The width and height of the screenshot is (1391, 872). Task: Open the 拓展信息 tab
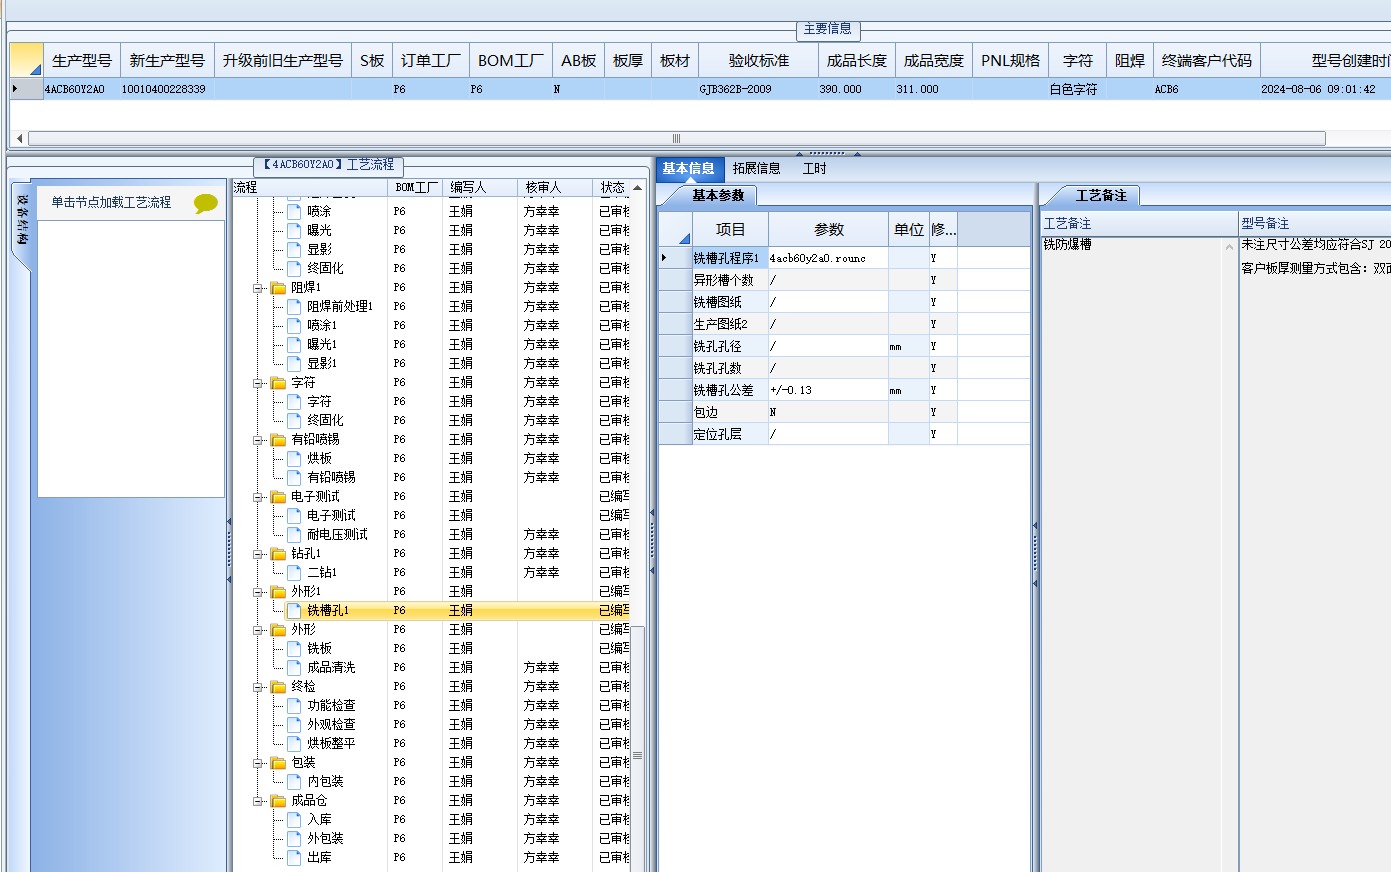pyautogui.click(x=756, y=168)
